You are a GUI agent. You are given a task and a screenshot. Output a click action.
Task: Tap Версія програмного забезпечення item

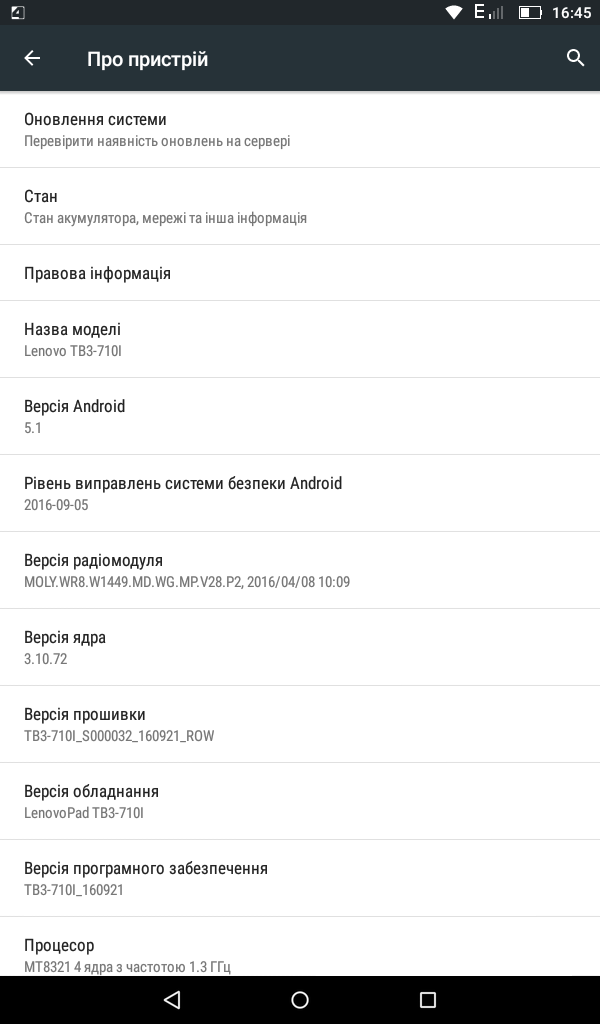[x=300, y=878]
